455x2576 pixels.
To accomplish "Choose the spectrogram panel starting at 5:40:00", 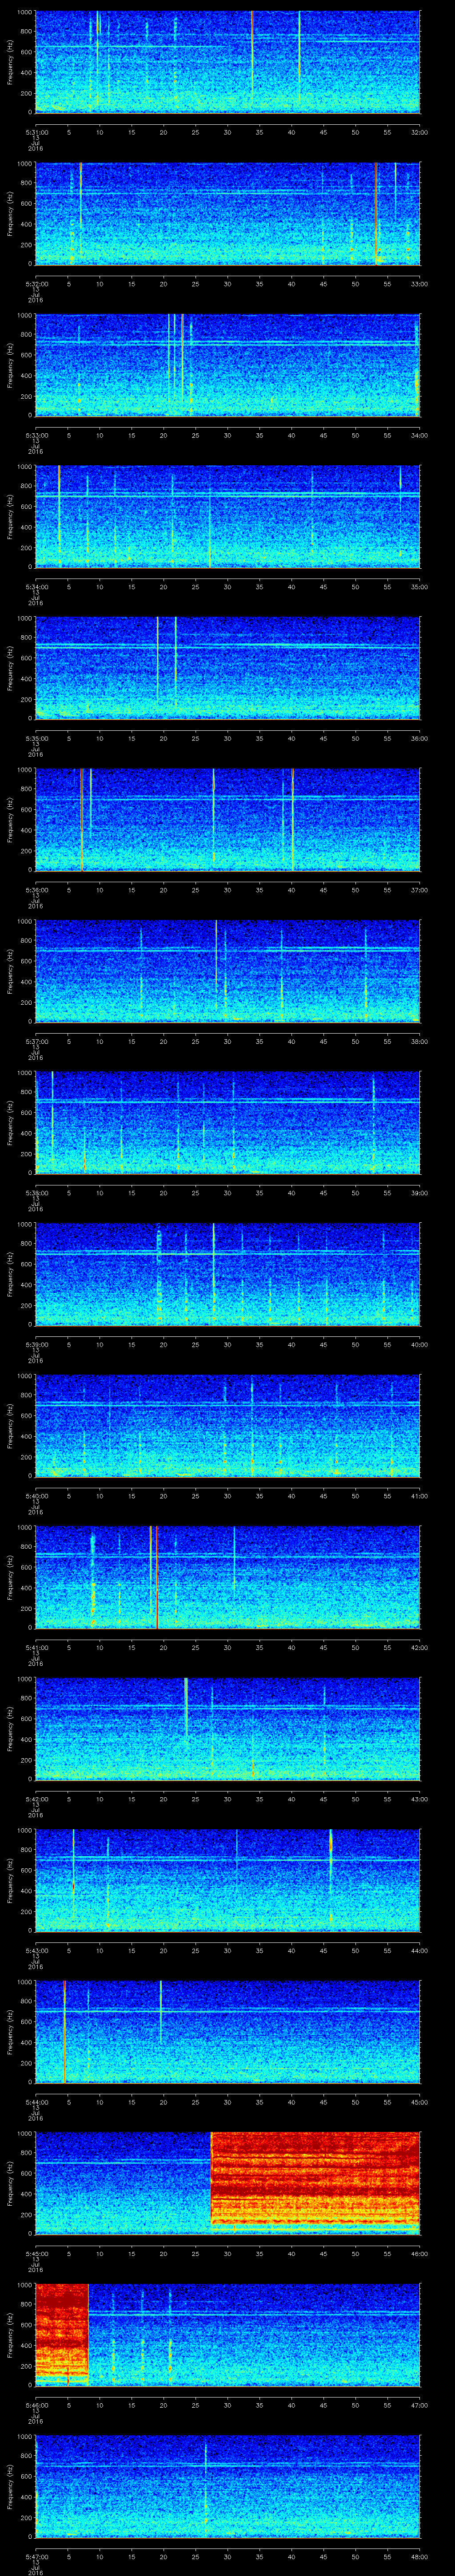I will click(x=228, y=1425).
